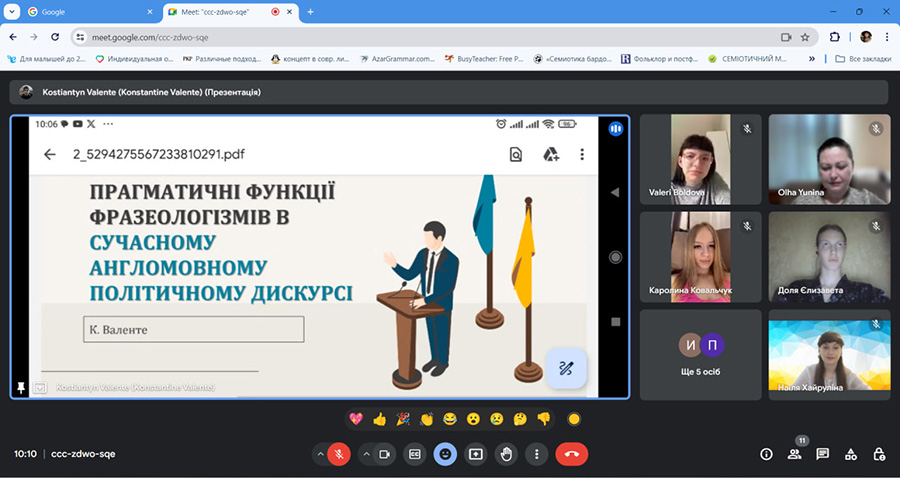
Task: Send thumbs up reaction
Action: [x=379, y=419]
